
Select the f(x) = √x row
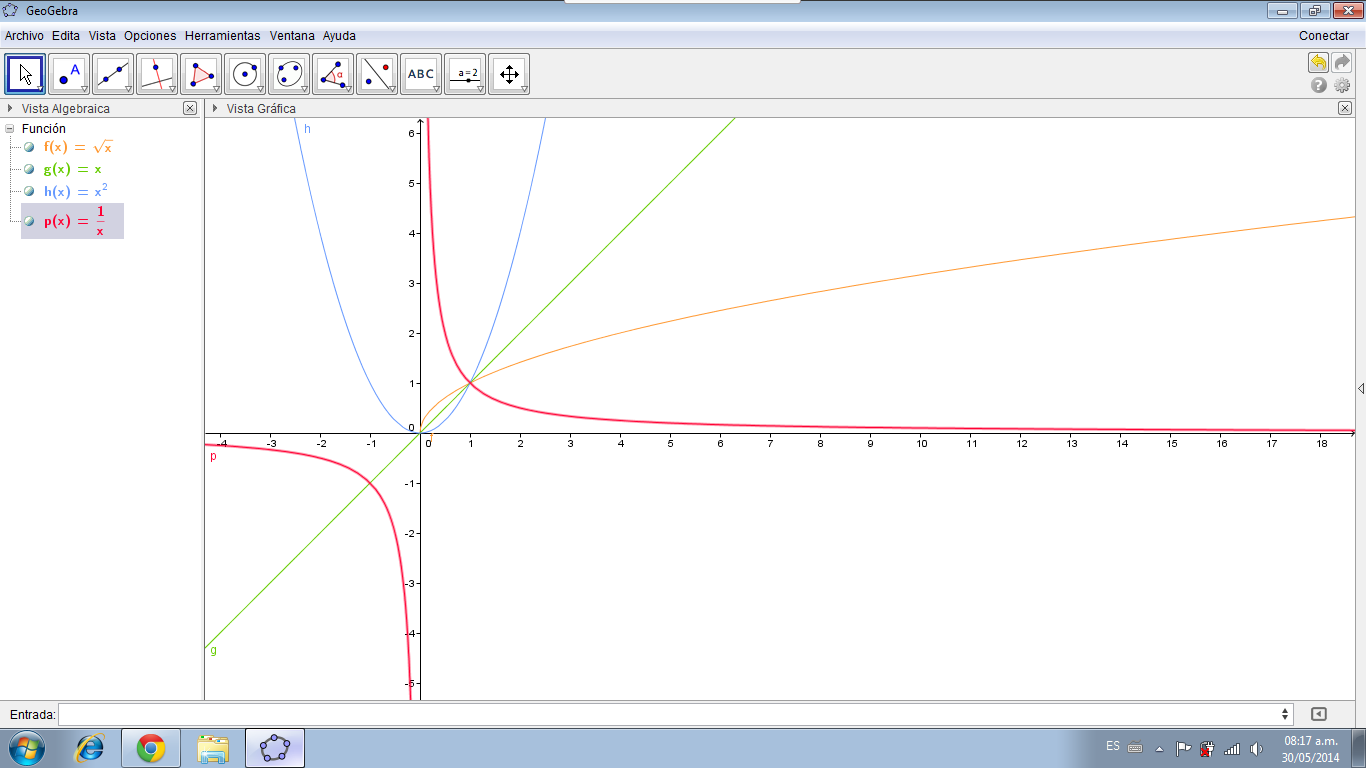pyautogui.click(x=77, y=147)
